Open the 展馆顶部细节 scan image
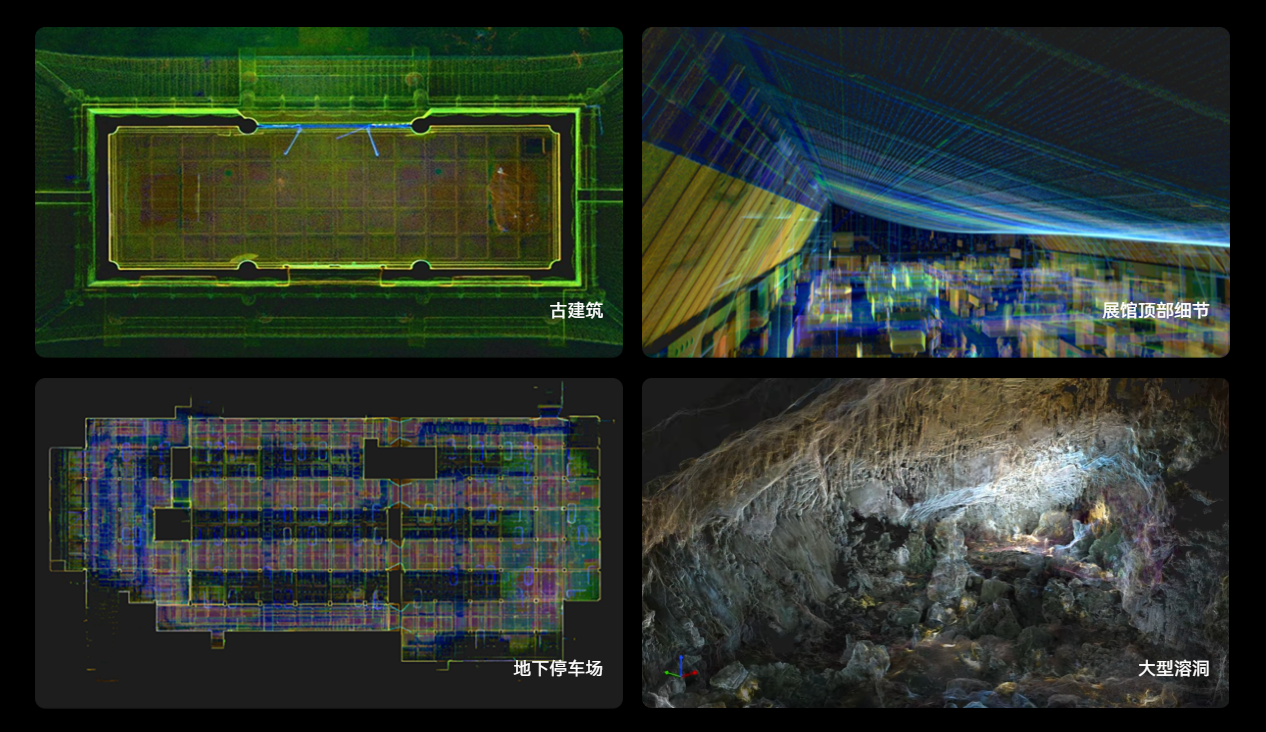Screen dimensions: 1266x732 click(x=935, y=191)
